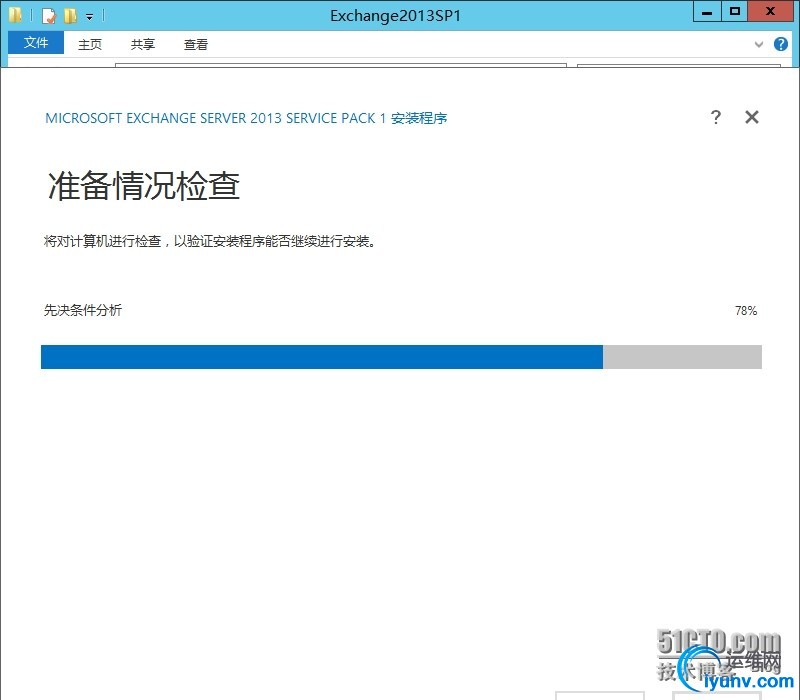Close the Exchange2013SP1 Explorer window
The height and width of the screenshot is (700, 800).
[x=771, y=11]
